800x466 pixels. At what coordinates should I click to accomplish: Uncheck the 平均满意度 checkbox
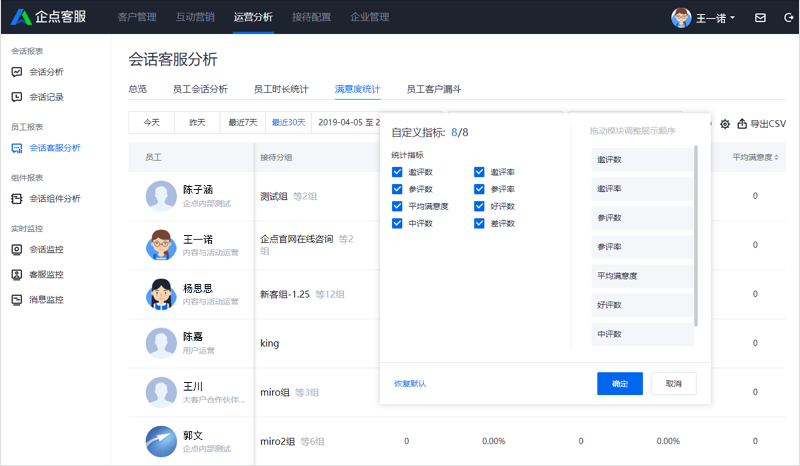397,206
